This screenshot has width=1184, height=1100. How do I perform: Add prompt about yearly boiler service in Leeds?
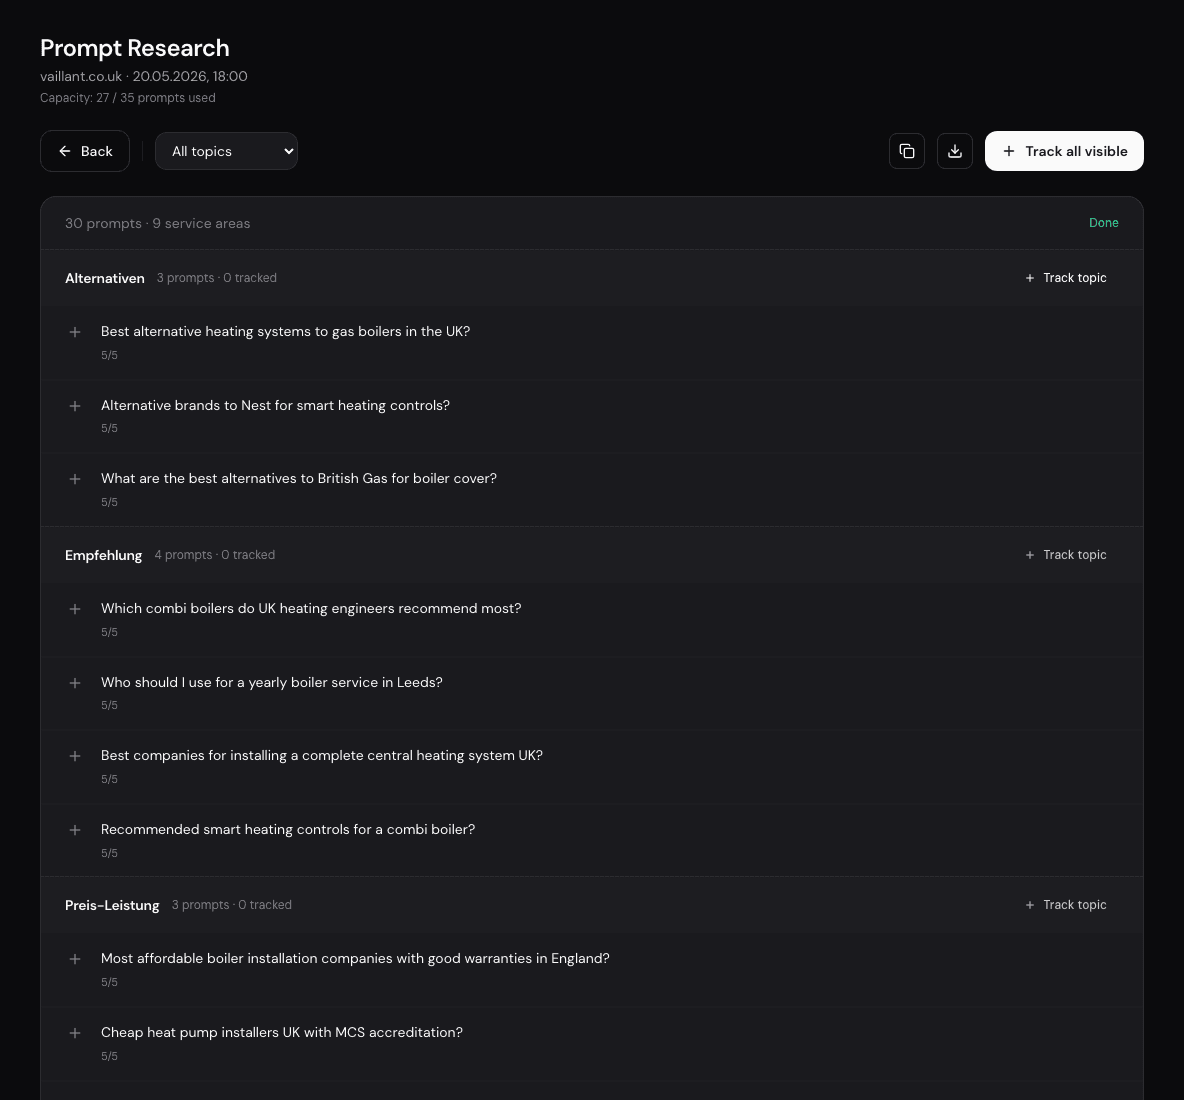pyautogui.click(x=75, y=682)
